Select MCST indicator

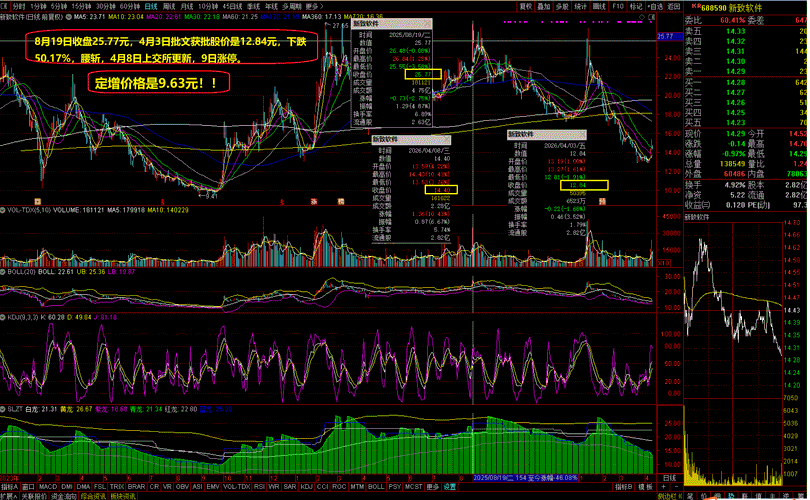pyautogui.click(x=413, y=487)
